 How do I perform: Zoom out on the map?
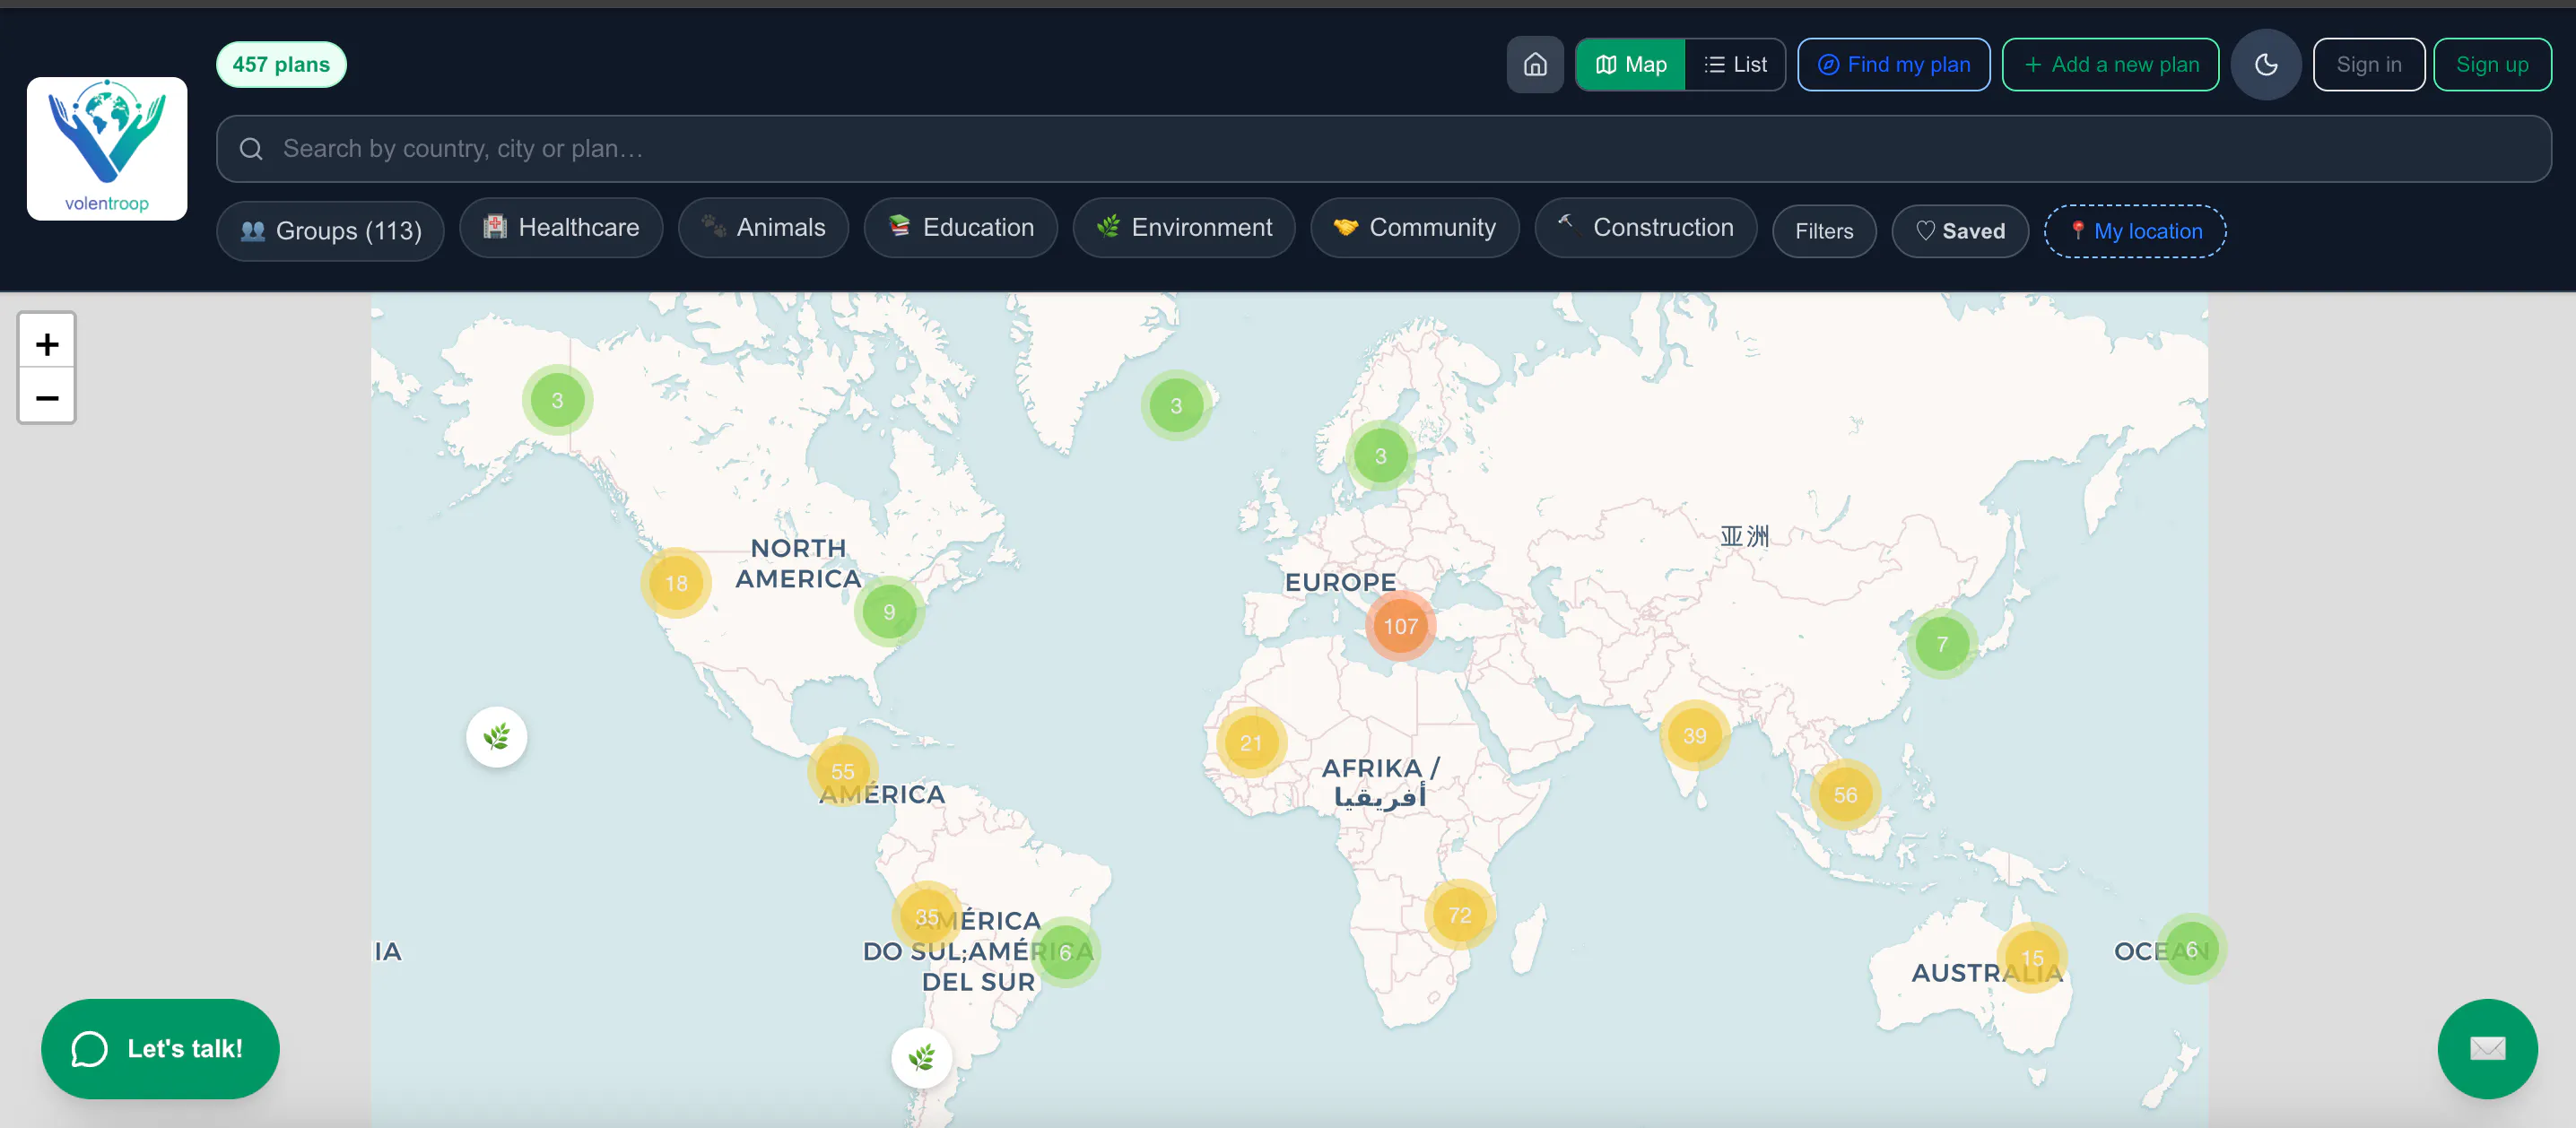pos(47,397)
